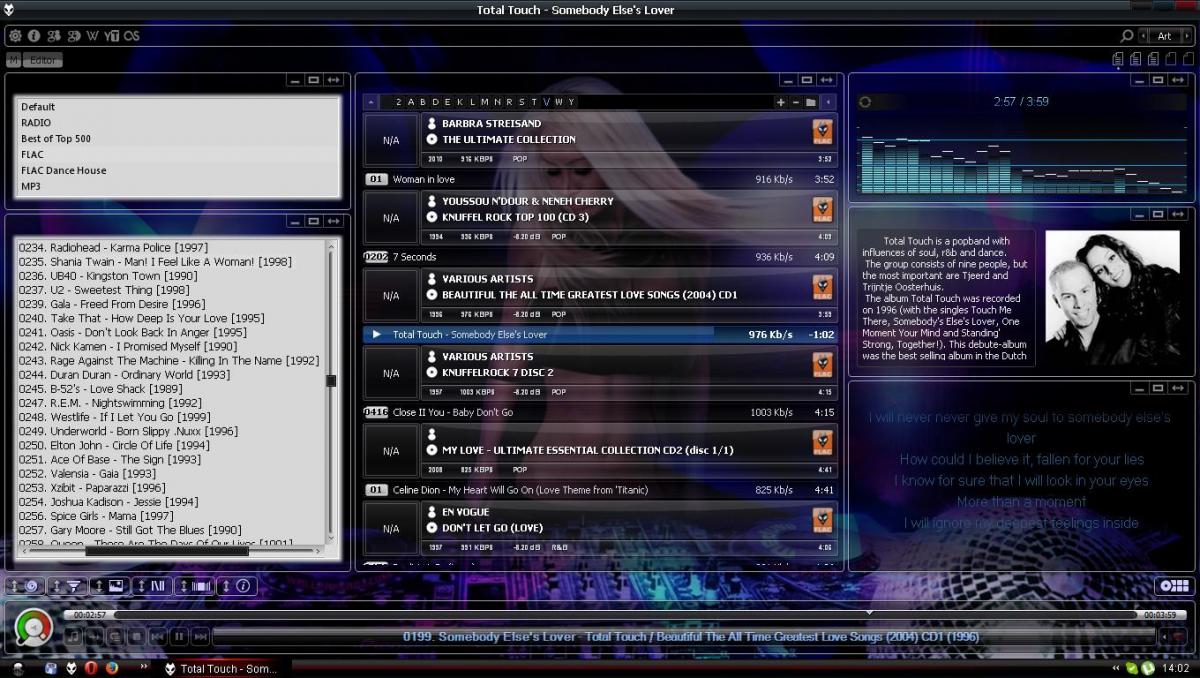This screenshot has width=1200, height=678.
Task: Click the search magnifier icon
Action: [1127, 36]
